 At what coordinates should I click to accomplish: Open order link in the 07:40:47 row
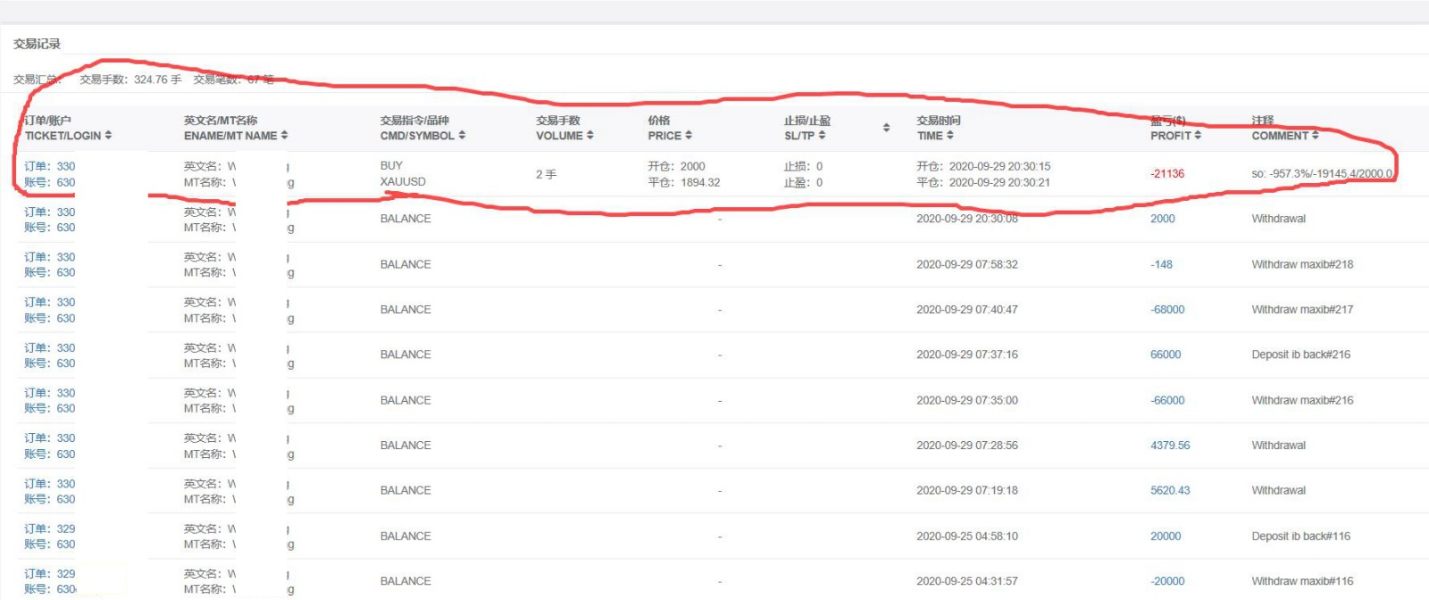coord(49,302)
